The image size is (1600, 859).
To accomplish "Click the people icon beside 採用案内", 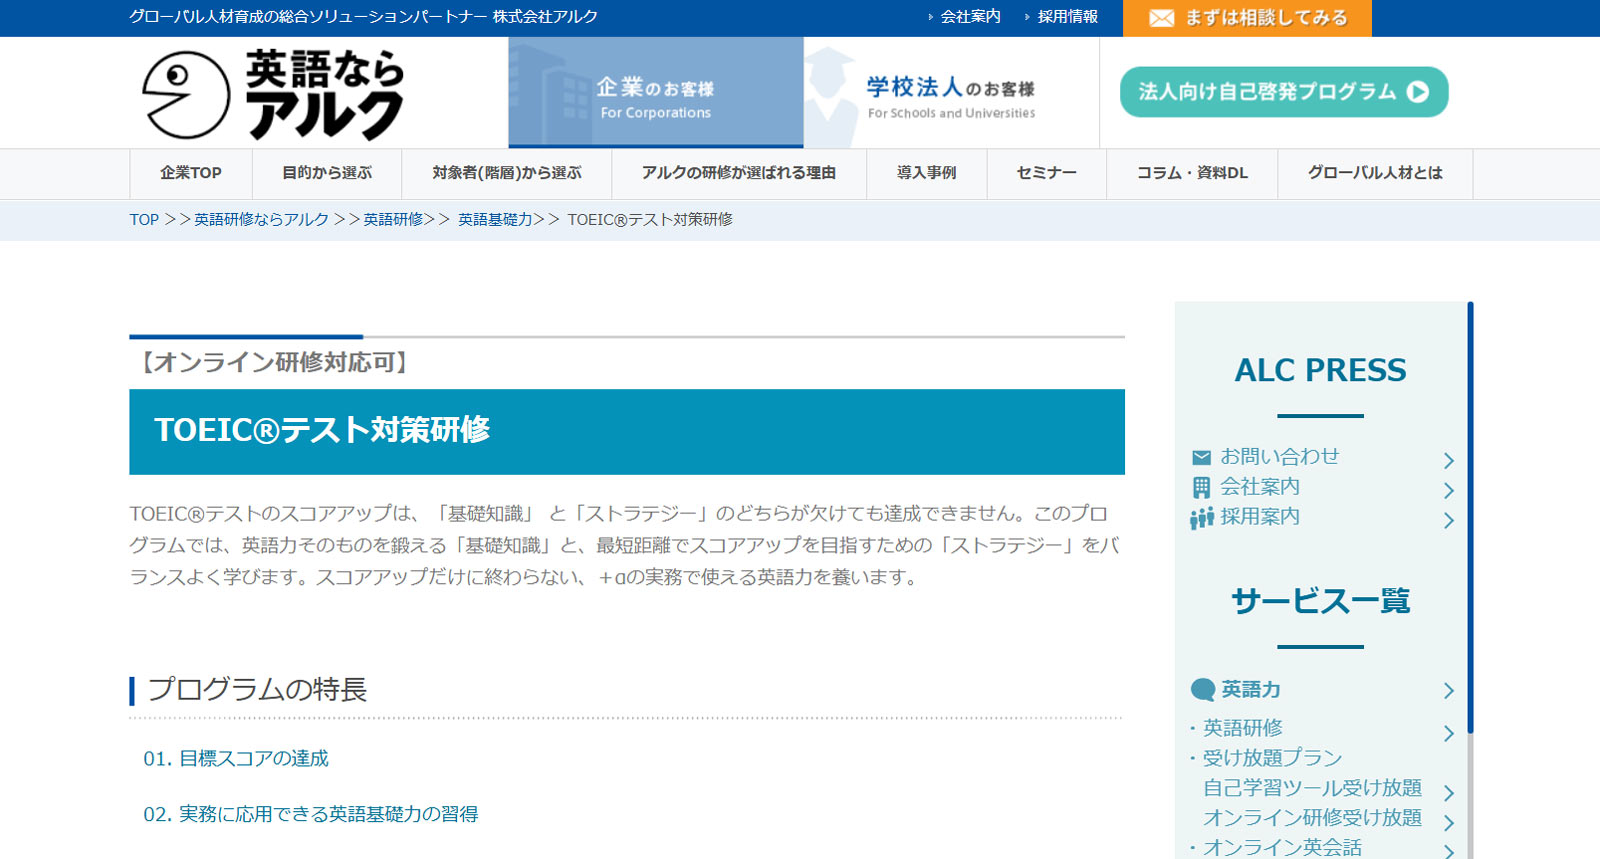I will [1201, 518].
